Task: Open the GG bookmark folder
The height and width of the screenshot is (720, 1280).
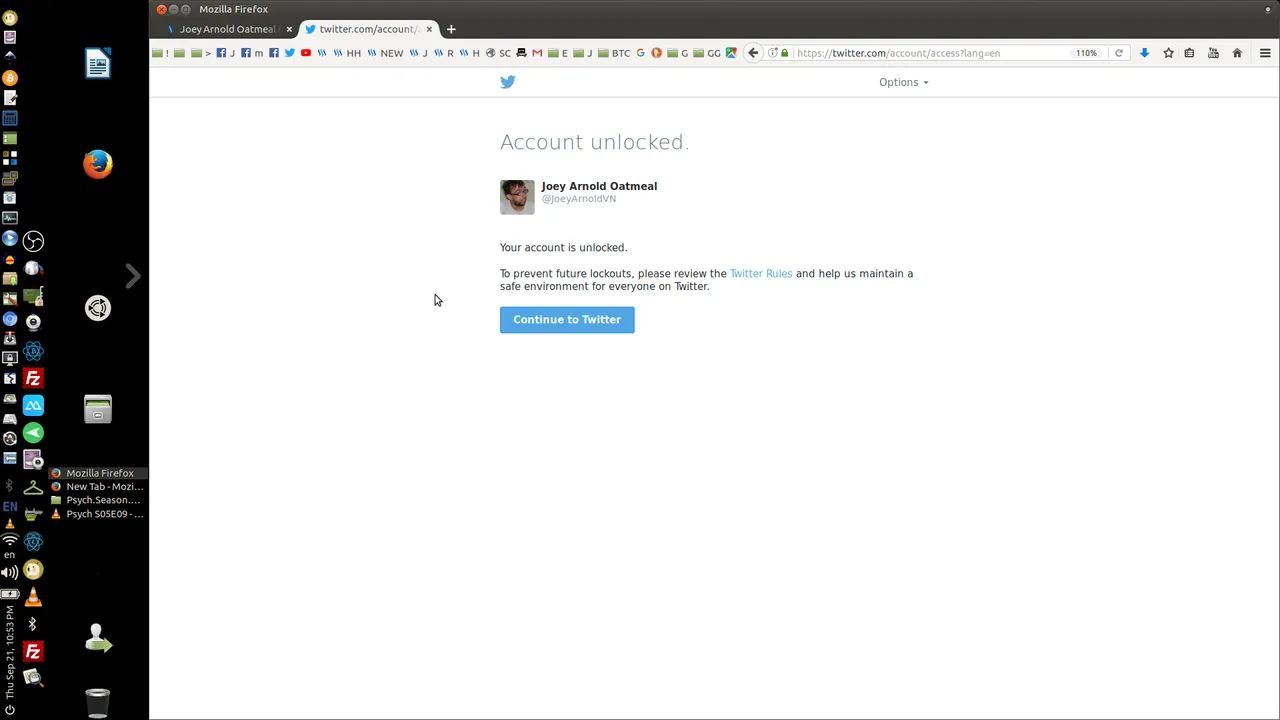Action: (x=707, y=53)
